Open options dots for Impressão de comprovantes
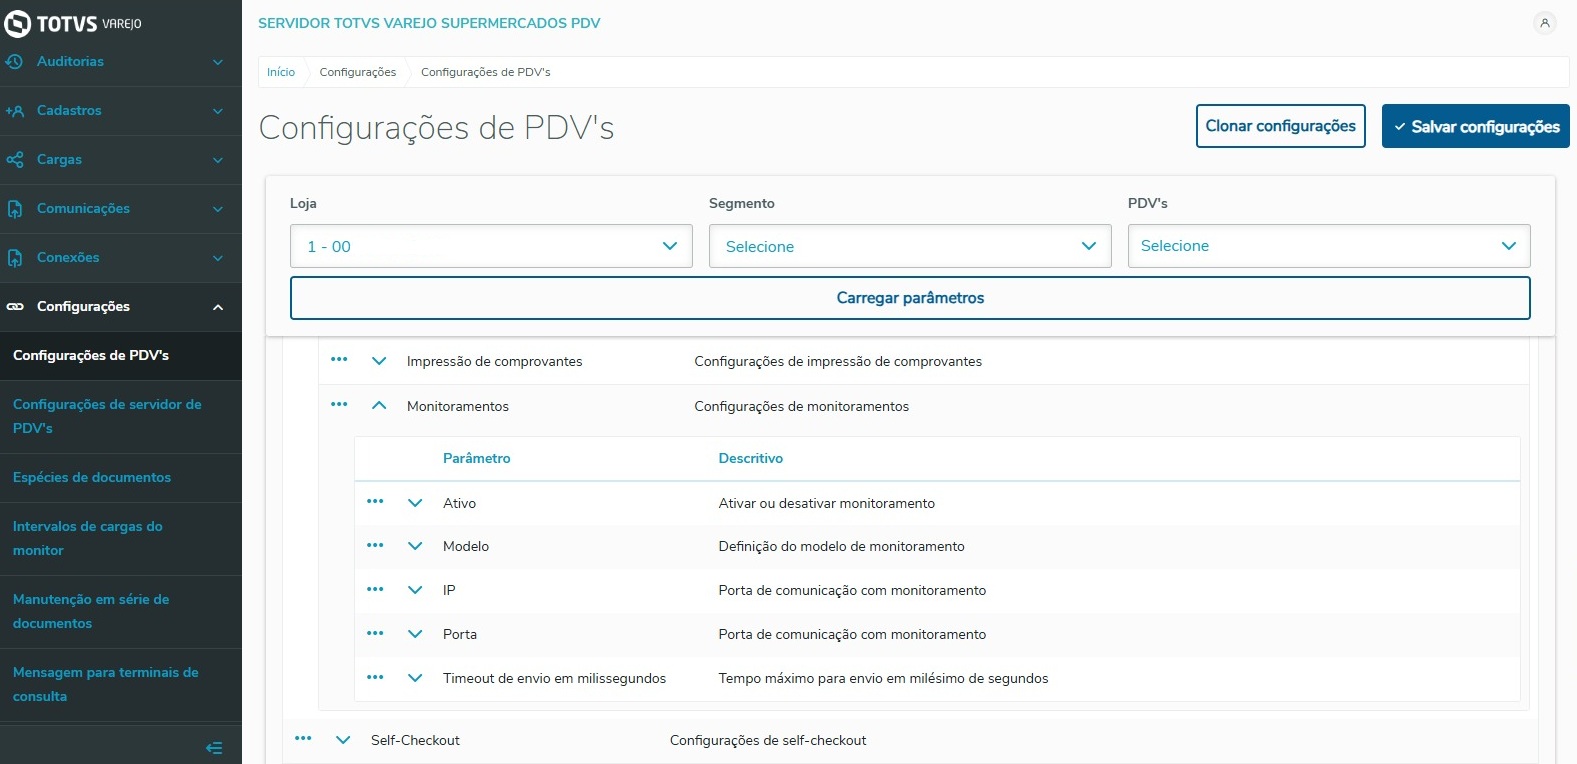 pyautogui.click(x=339, y=360)
